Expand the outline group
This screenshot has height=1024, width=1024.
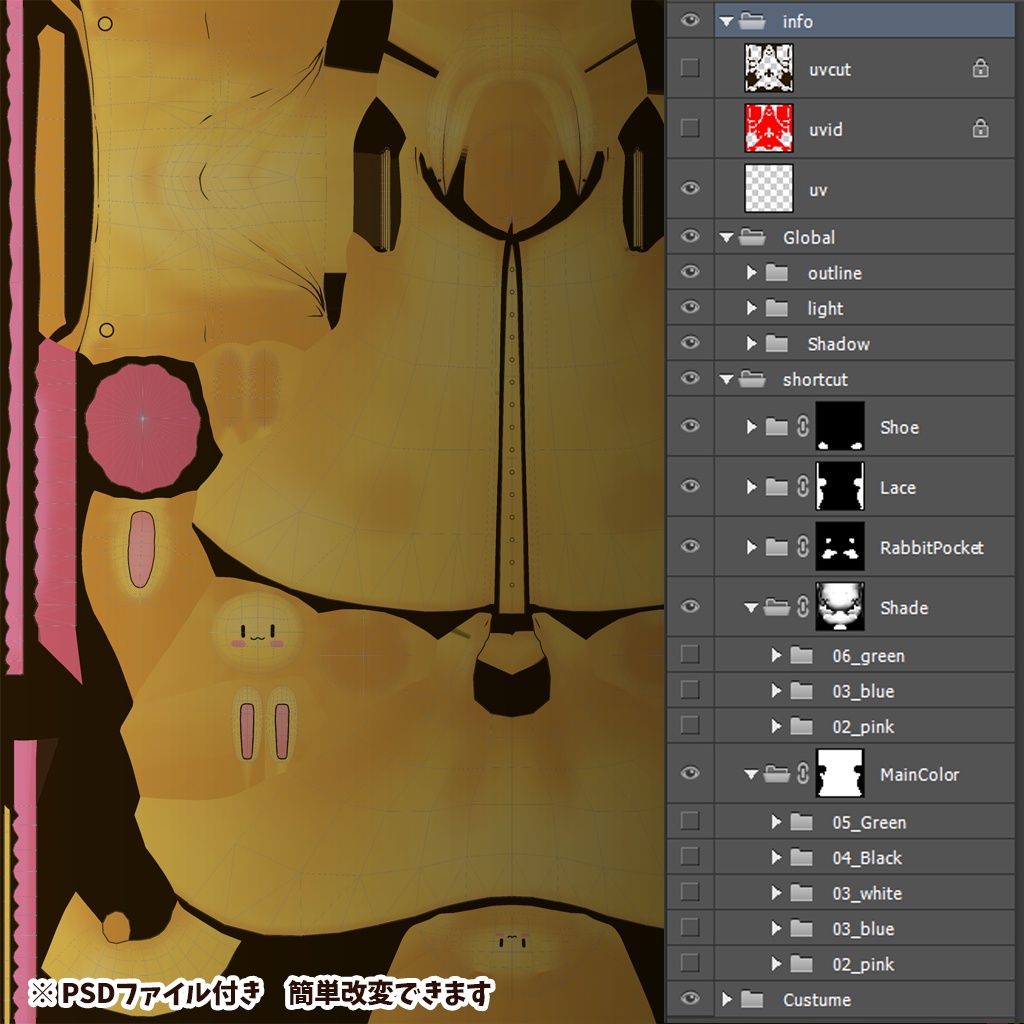pos(751,272)
